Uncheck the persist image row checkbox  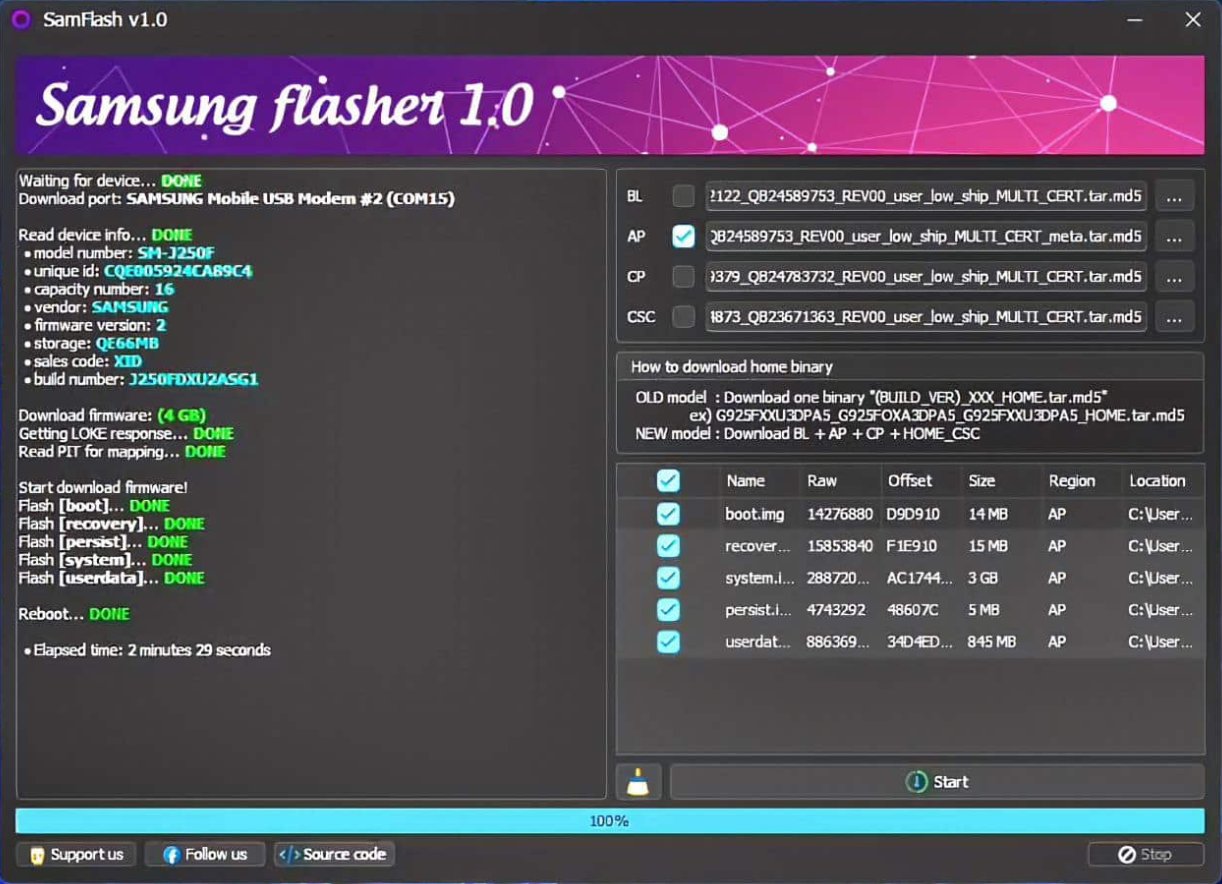click(x=668, y=610)
